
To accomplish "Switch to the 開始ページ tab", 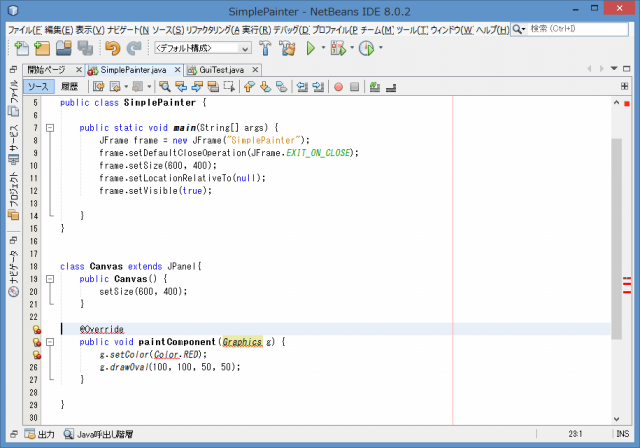I will [46, 70].
